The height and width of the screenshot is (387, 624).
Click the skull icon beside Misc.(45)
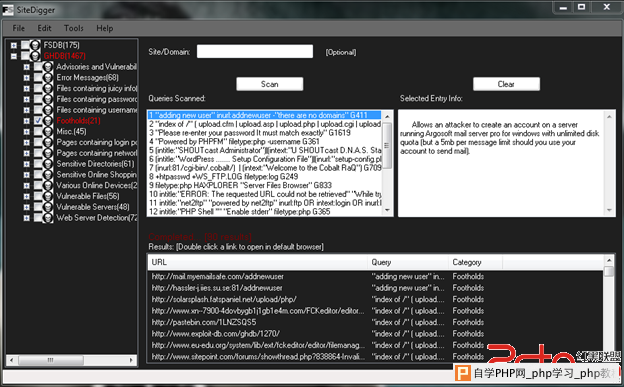coord(48,131)
